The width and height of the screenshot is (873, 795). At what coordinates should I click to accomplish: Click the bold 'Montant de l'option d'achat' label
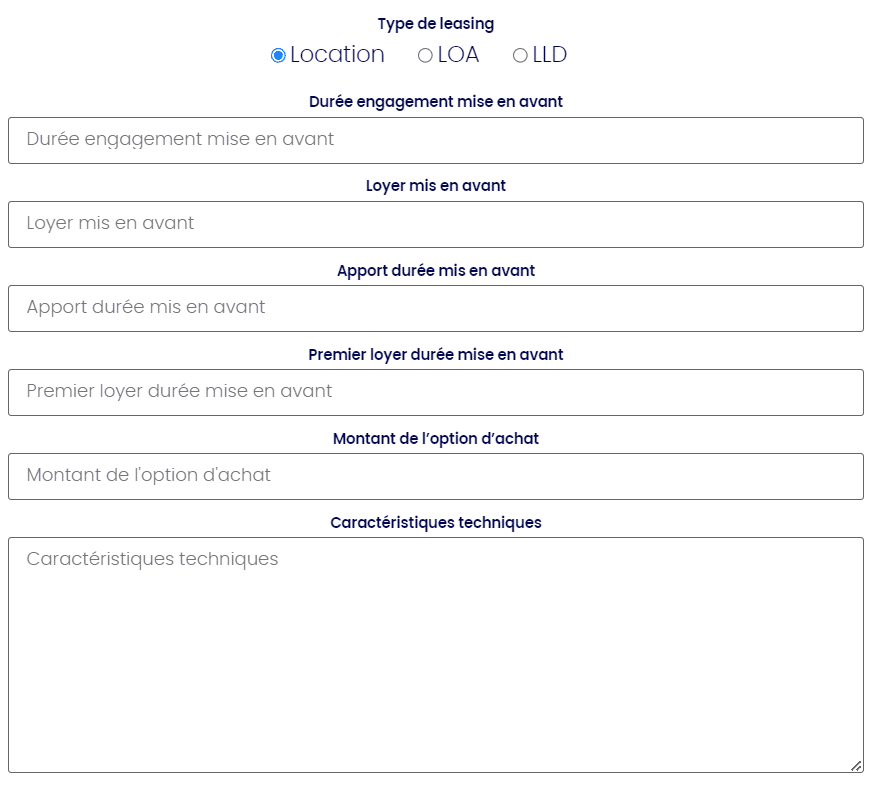tap(436, 439)
